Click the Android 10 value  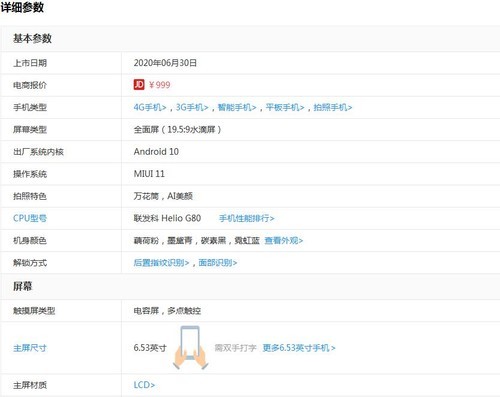(x=156, y=152)
